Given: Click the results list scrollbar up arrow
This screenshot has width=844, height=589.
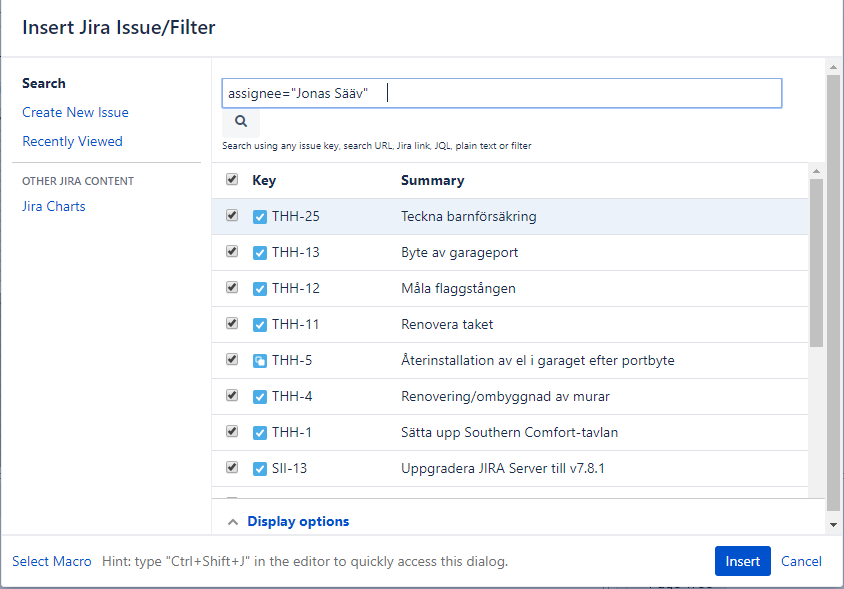Looking at the screenshot, I should click(816, 171).
